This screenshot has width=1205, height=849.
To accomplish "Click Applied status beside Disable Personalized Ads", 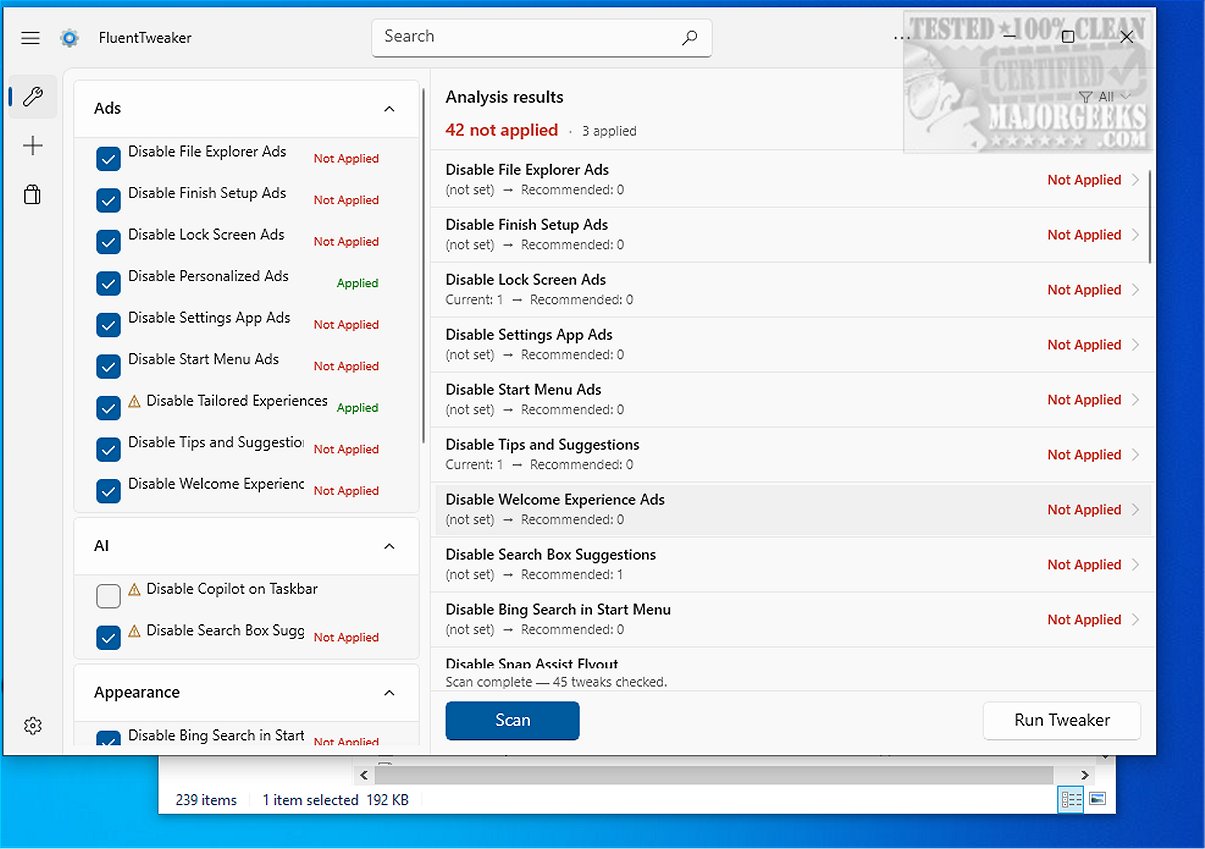I will [357, 284].
